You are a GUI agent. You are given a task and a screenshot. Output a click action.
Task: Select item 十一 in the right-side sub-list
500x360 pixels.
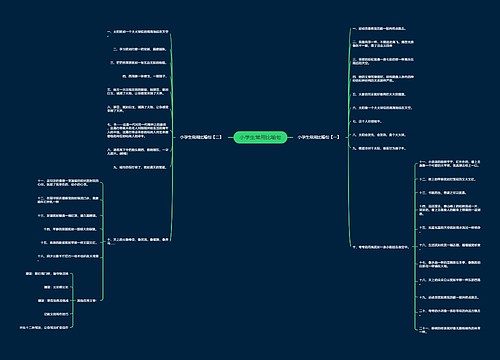tap(449, 163)
